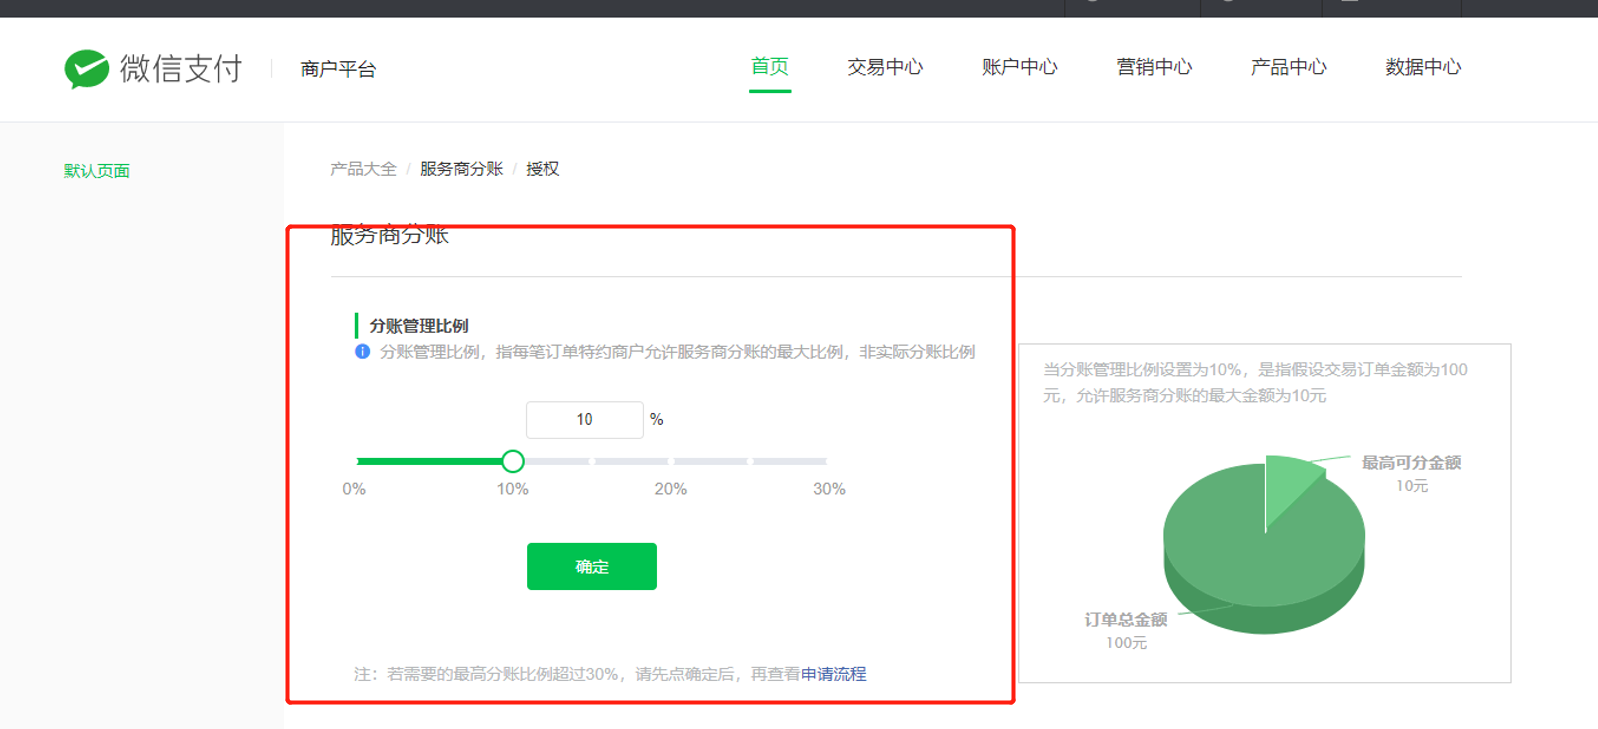Viewport: 1598px width, 729px height.
Task: Focus the percentage input field showing 10
Action: [x=584, y=420]
